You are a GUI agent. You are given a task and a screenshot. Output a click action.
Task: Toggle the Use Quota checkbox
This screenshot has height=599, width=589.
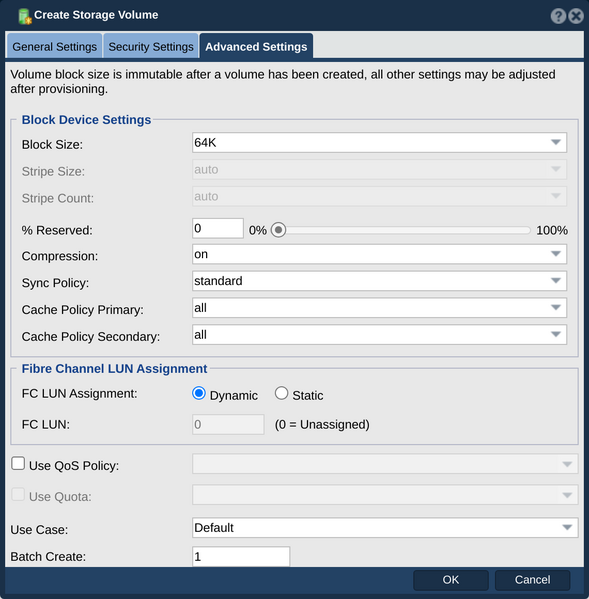(x=18, y=494)
